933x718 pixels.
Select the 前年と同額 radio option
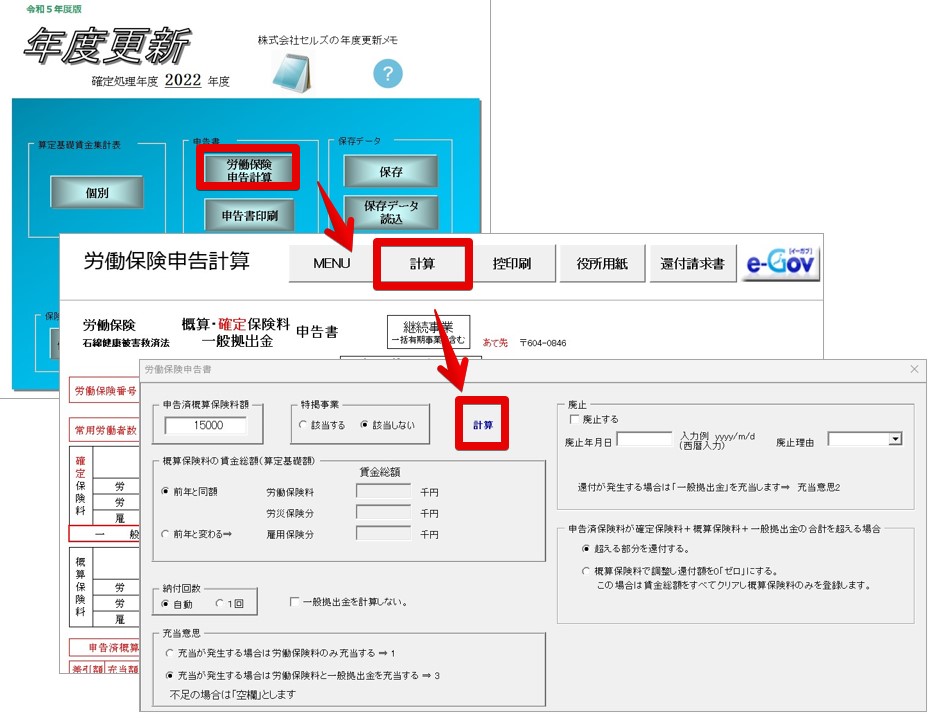[x=190, y=492]
